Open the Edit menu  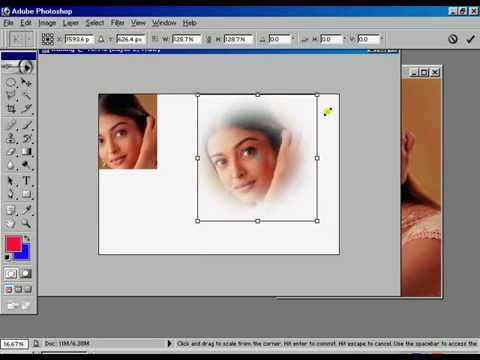pos(26,23)
